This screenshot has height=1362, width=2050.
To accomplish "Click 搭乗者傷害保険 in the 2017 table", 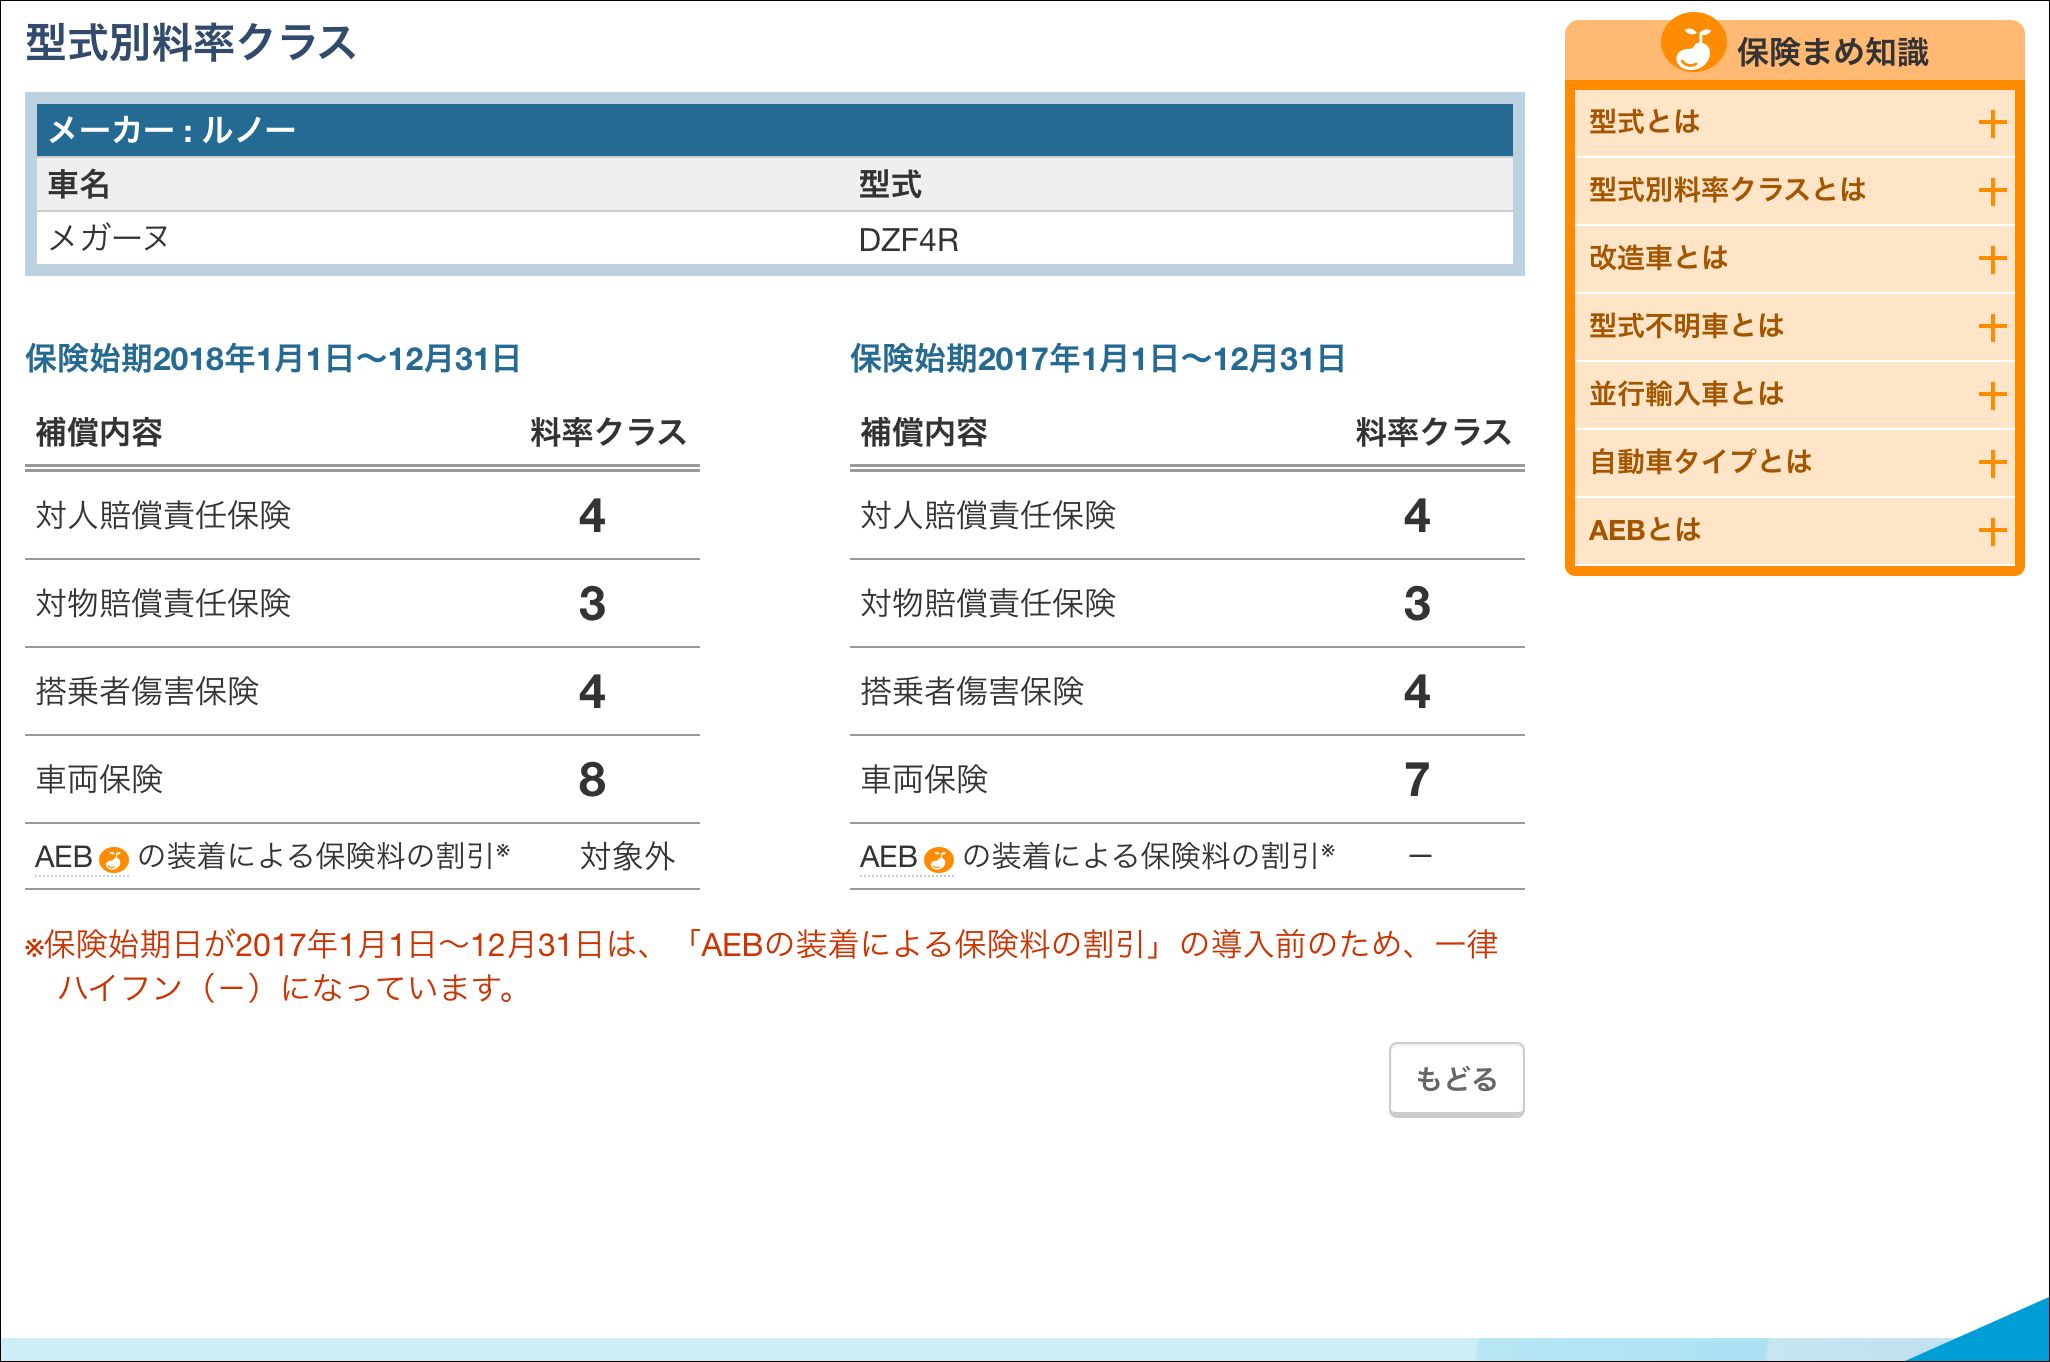I will point(972,691).
